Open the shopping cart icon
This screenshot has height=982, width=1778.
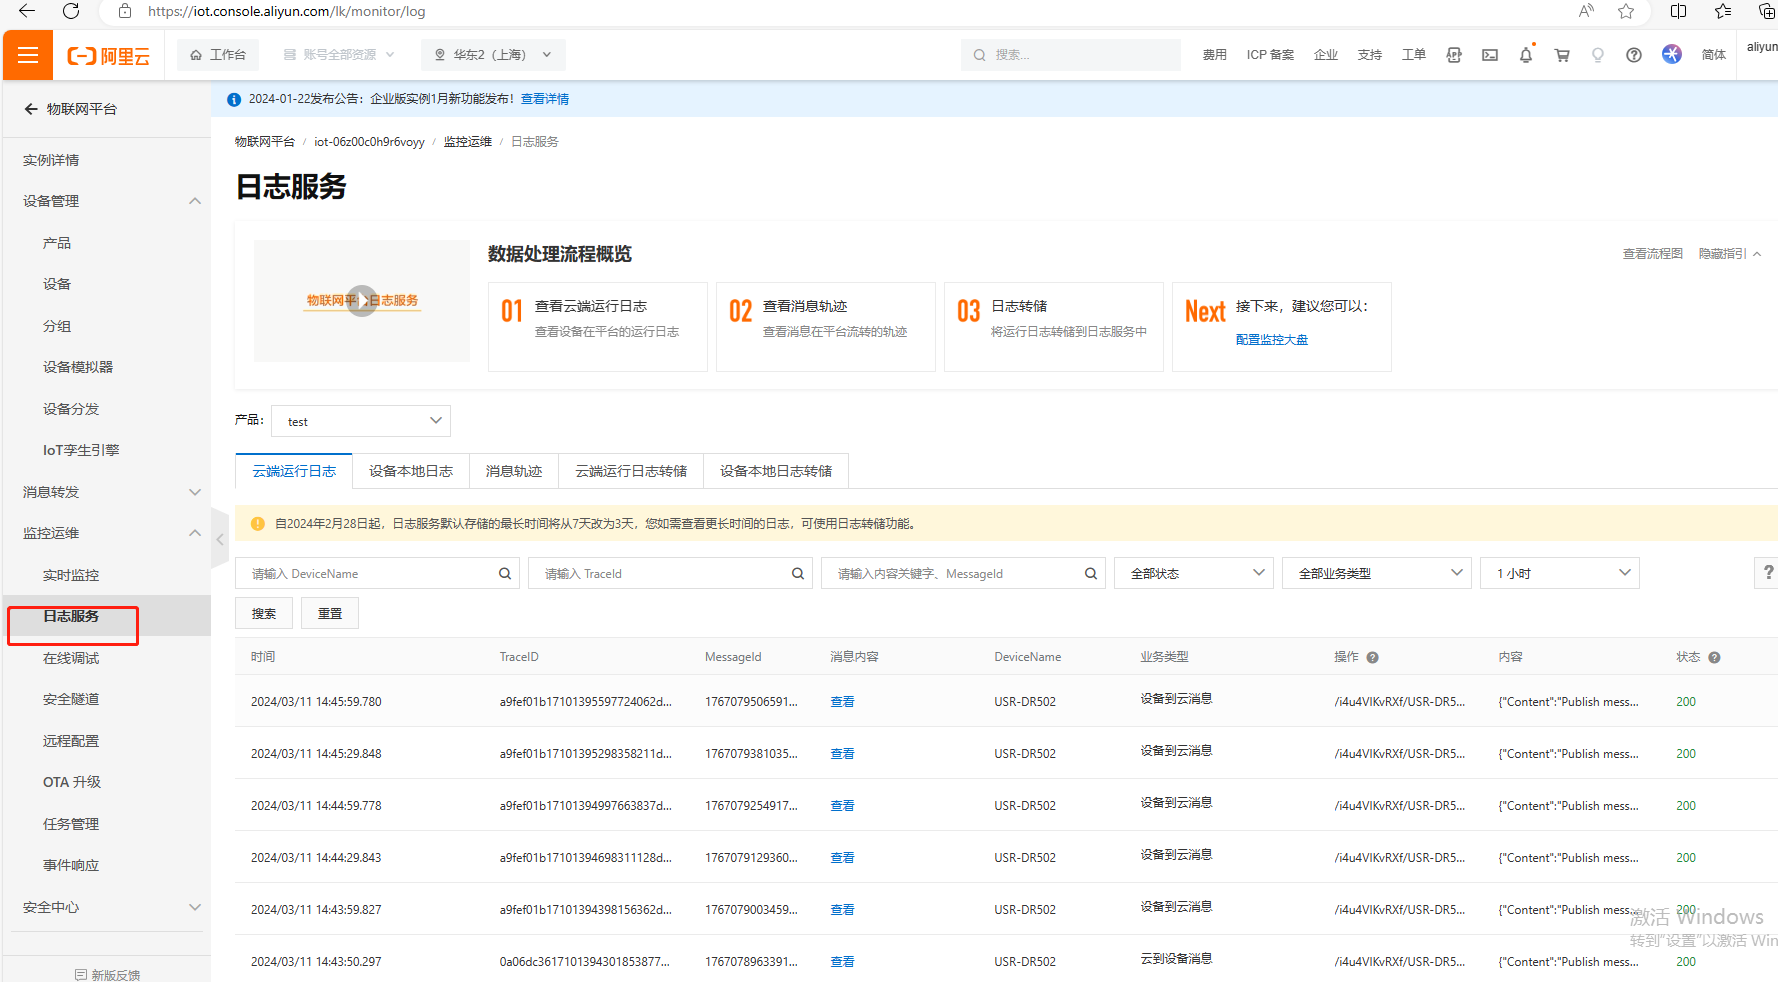[x=1561, y=55]
